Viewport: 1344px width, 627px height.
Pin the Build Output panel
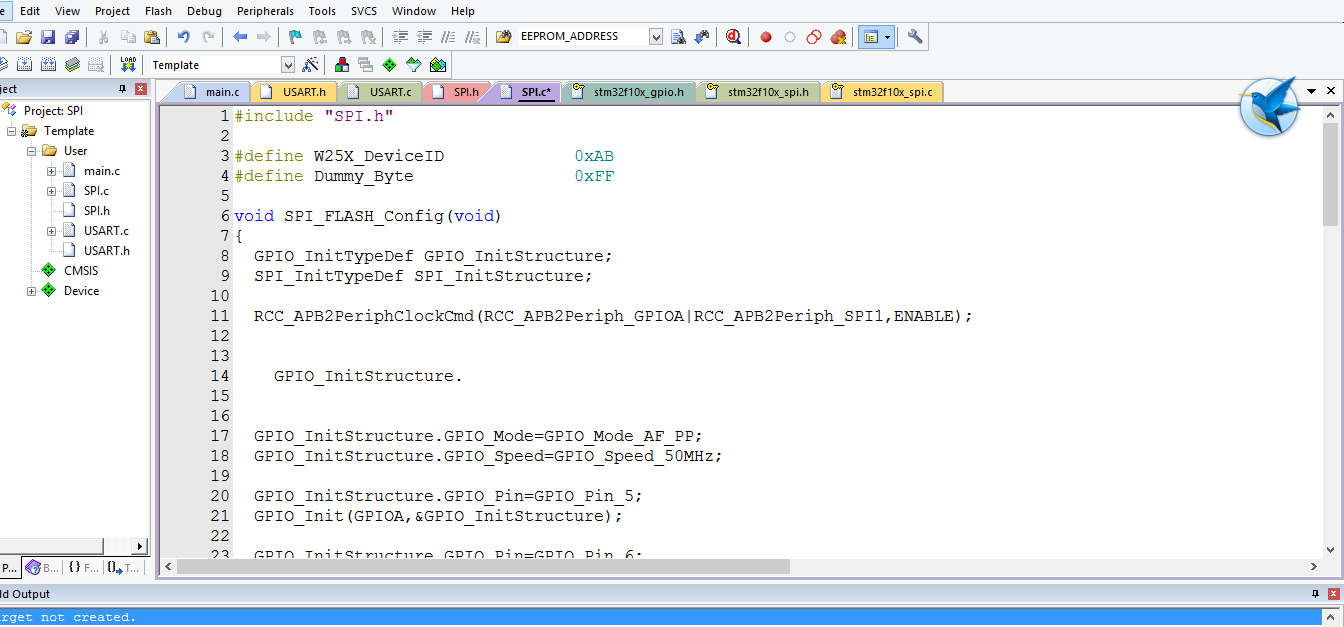(x=1315, y=594)
